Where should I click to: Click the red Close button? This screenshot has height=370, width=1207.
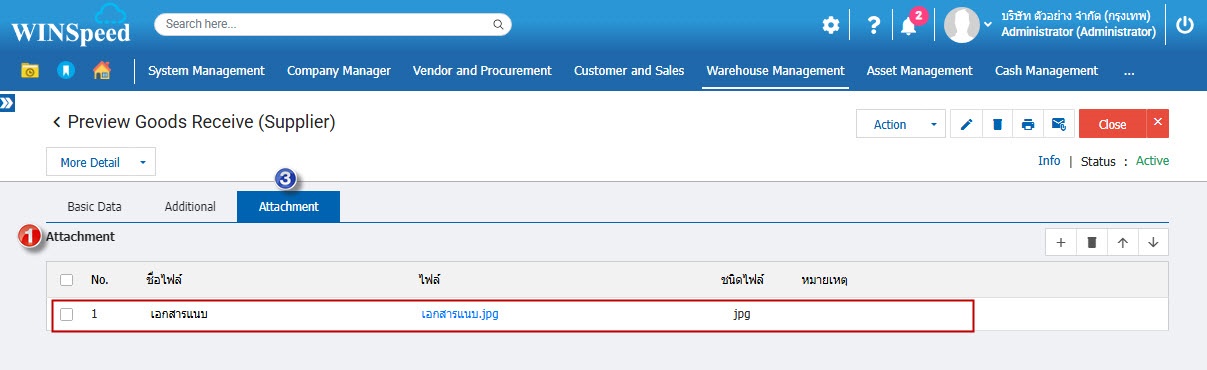pyautogui.click(x=1112, y=124)
